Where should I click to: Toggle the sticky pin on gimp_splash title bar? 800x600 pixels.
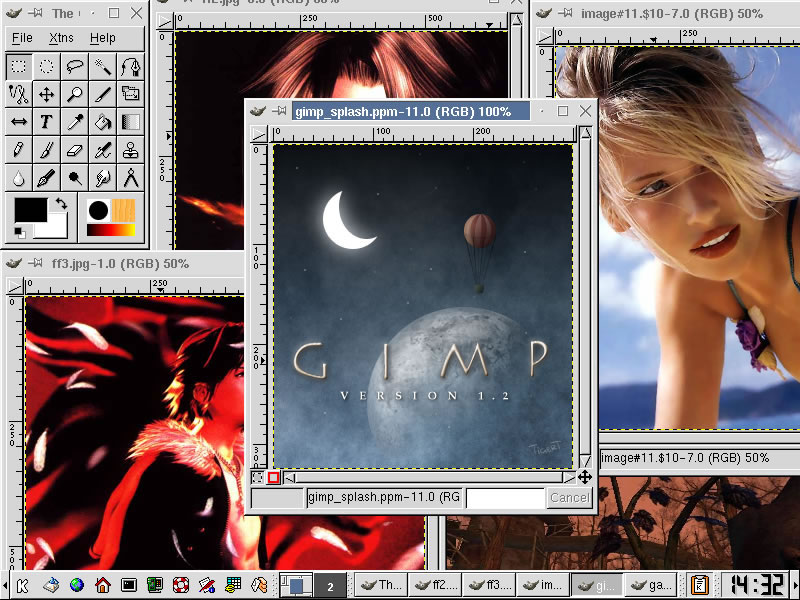click(x=279, y=111)
